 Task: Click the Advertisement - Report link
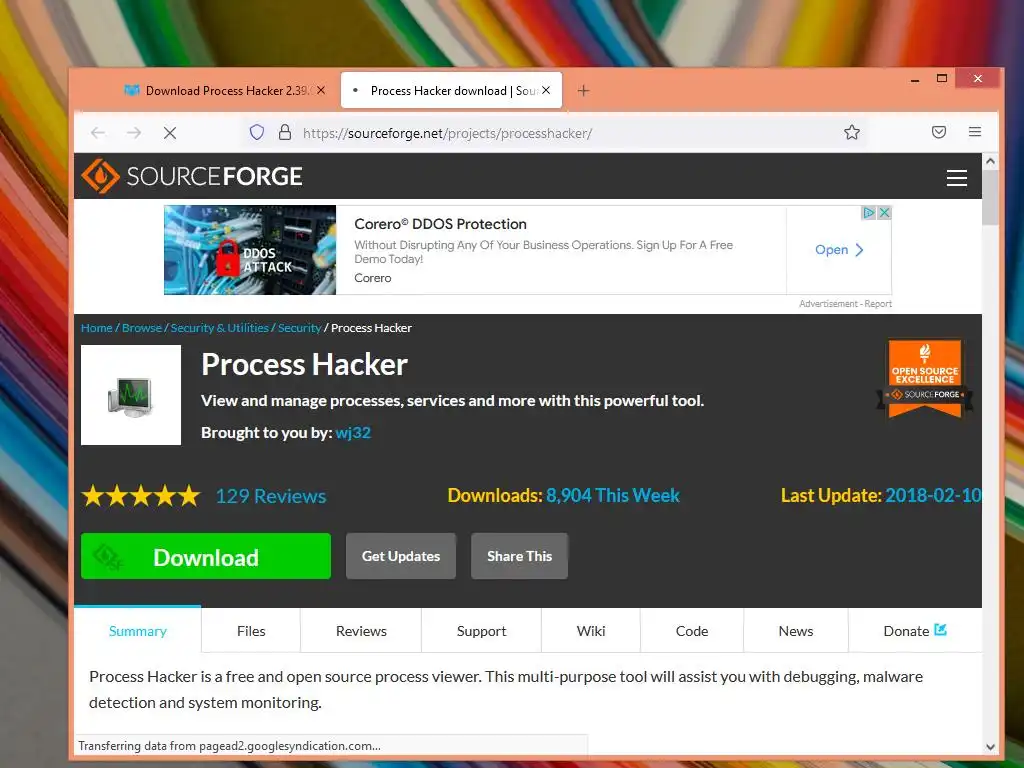(x=845, y=304)
